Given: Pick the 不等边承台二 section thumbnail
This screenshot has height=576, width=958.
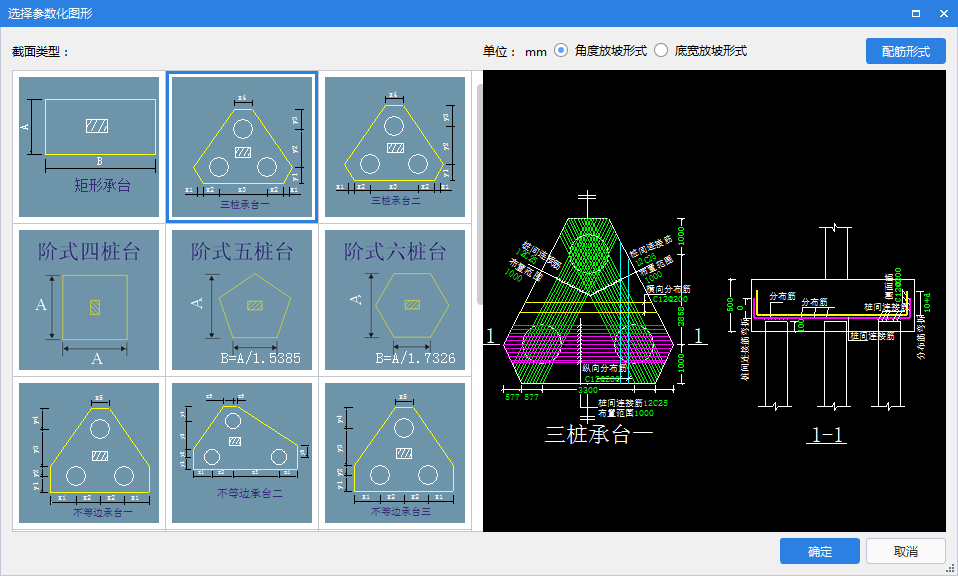Looking at the screenshot, I should 242,453.
